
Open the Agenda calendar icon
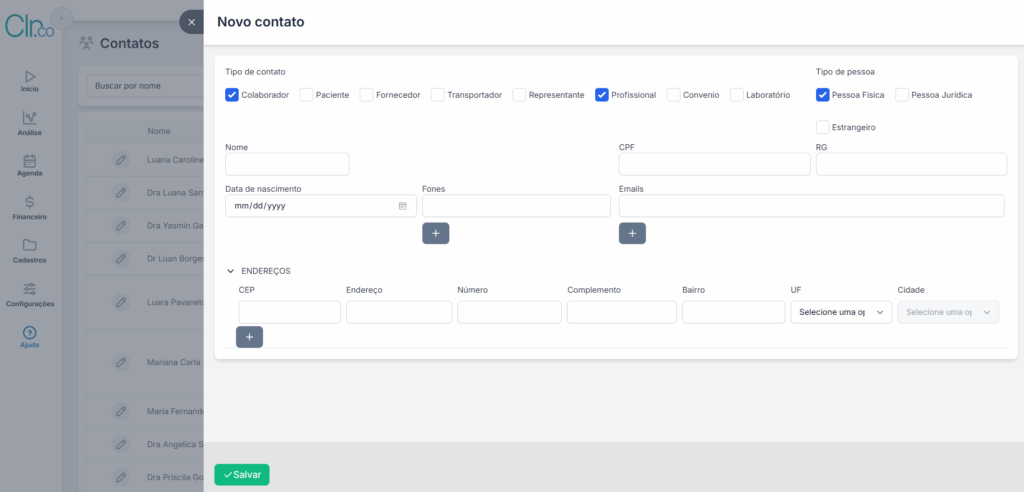pyautogui.click(x=29, y=160)
